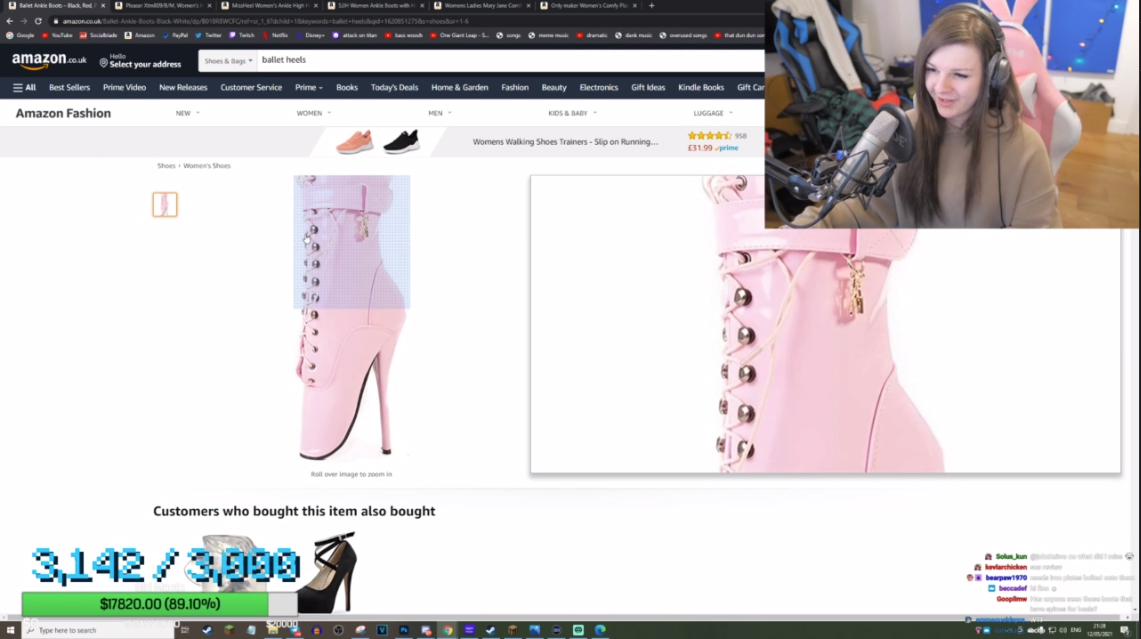Open the YouTube bookmark

click(x=57, y=35)
